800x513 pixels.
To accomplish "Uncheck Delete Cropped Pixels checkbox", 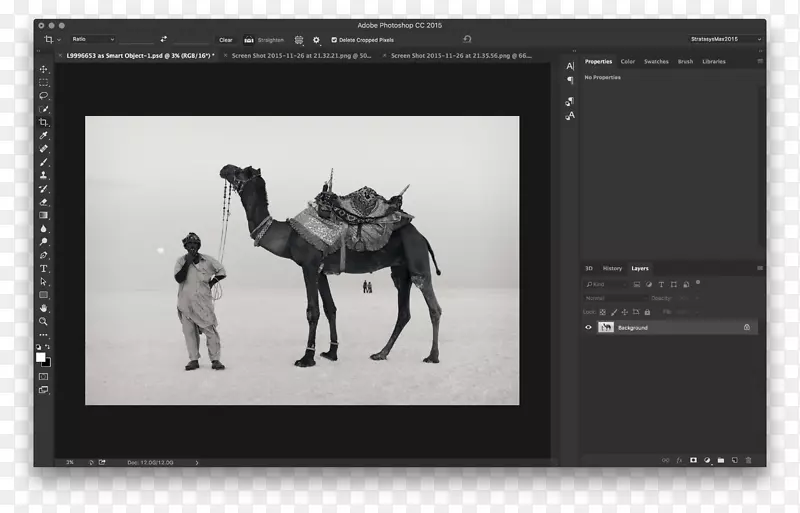I will 334,40.
